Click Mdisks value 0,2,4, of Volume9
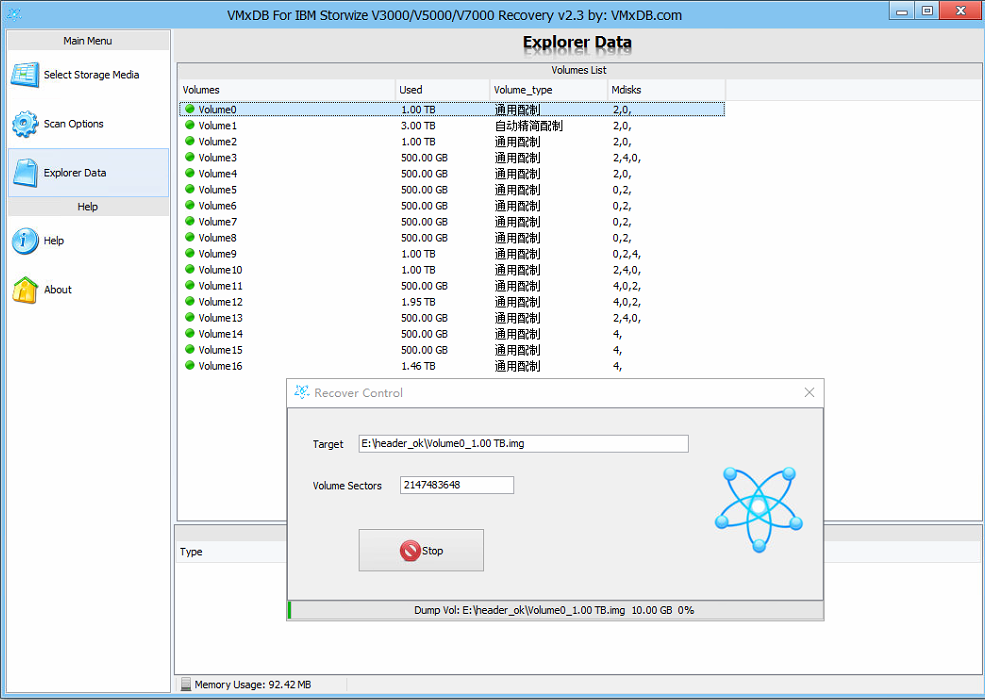The height and width of the screenshot is (700, 985). click(x=627, y=254)
